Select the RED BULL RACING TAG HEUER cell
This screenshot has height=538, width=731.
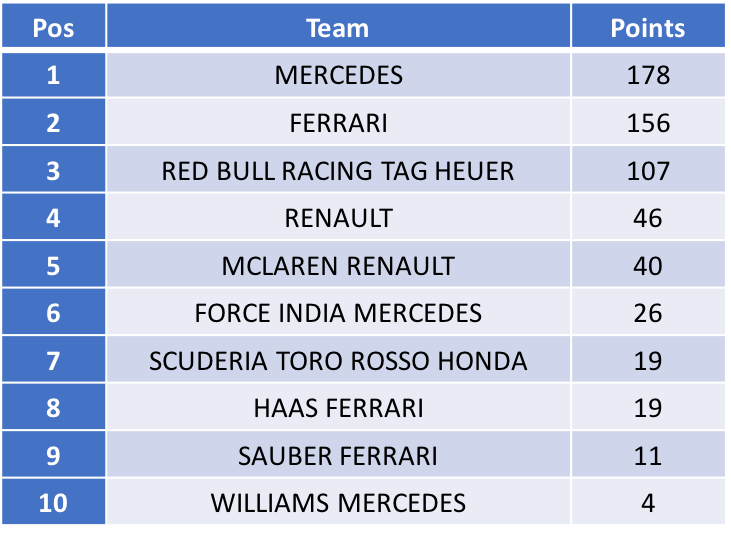tap(338, 170)
